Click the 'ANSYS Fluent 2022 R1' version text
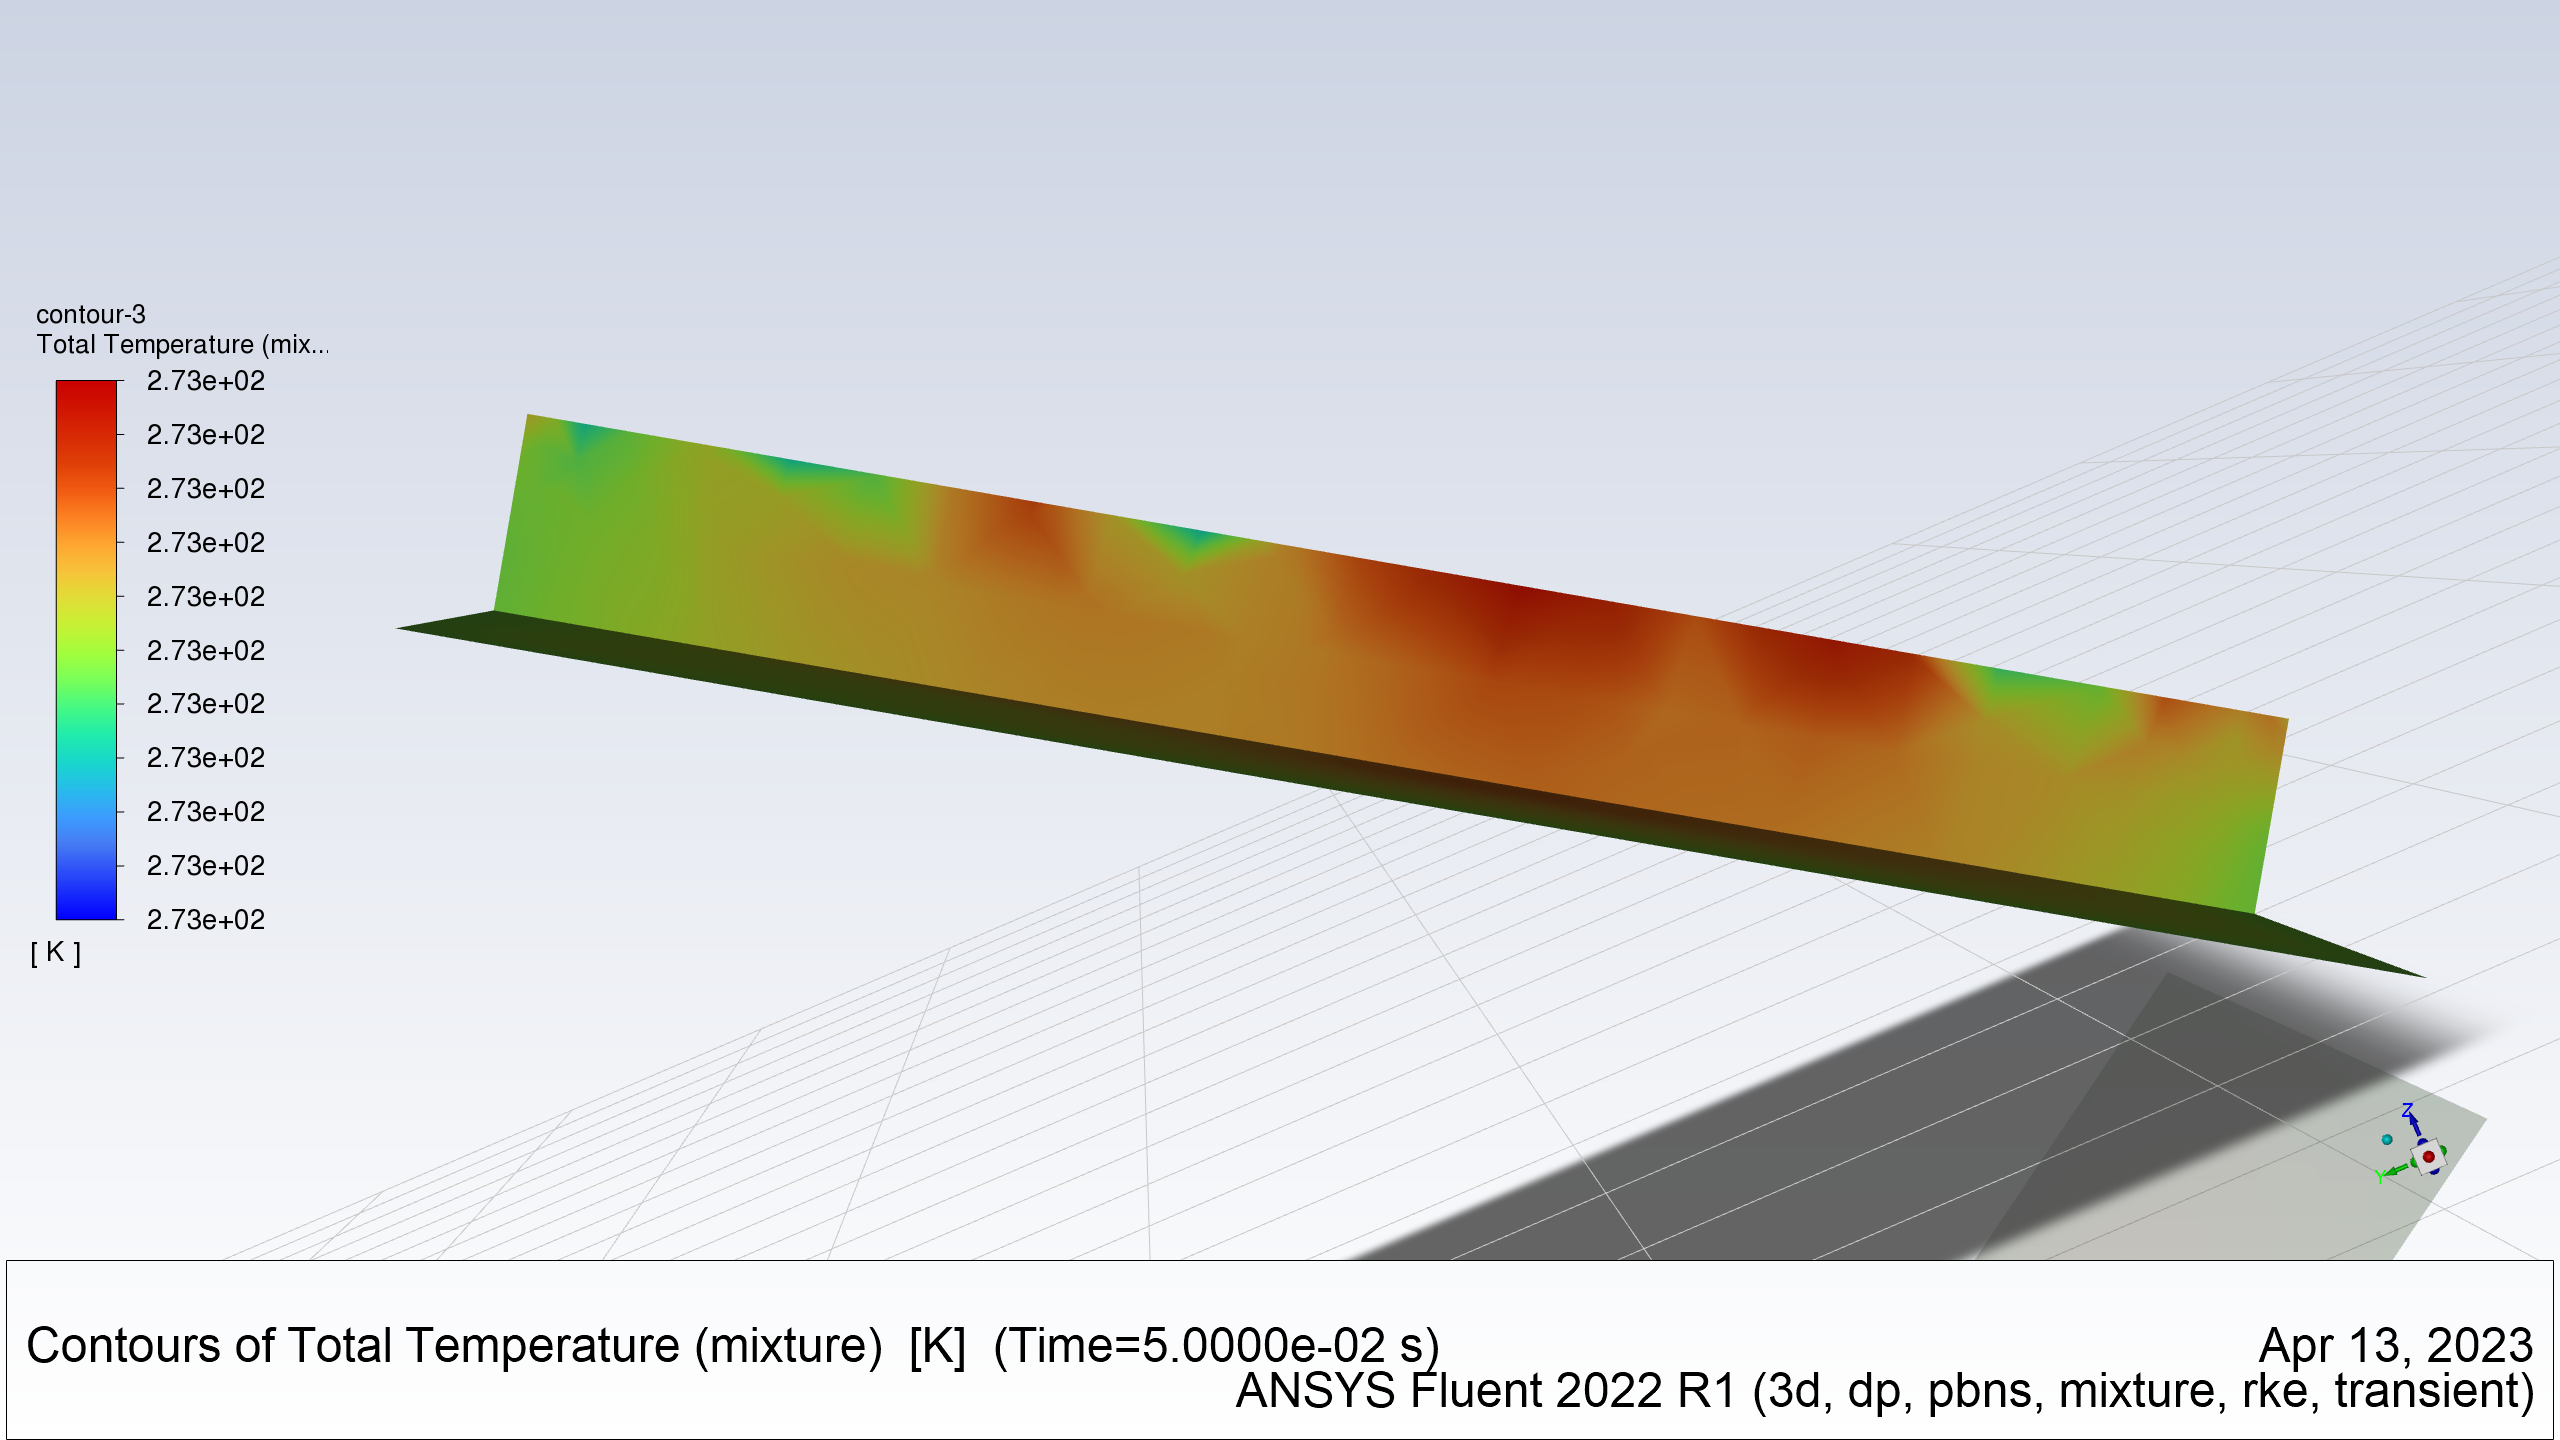Image resolution: width=2560 pixels, height=1440 pixels. coord(1486,1391)
